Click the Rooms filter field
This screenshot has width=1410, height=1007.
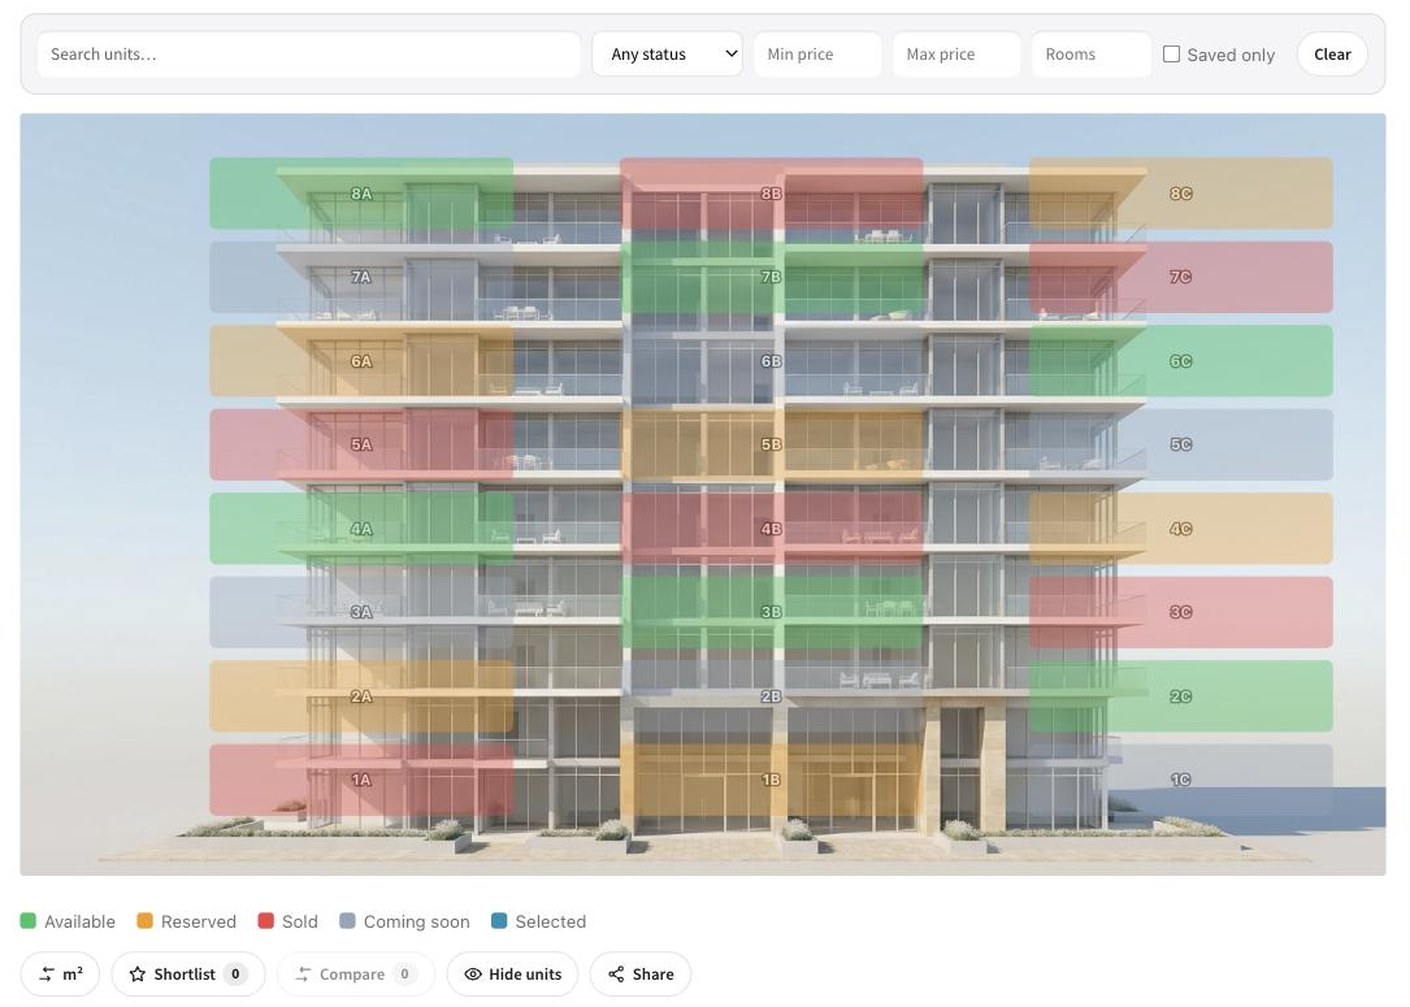(1091, 54)
